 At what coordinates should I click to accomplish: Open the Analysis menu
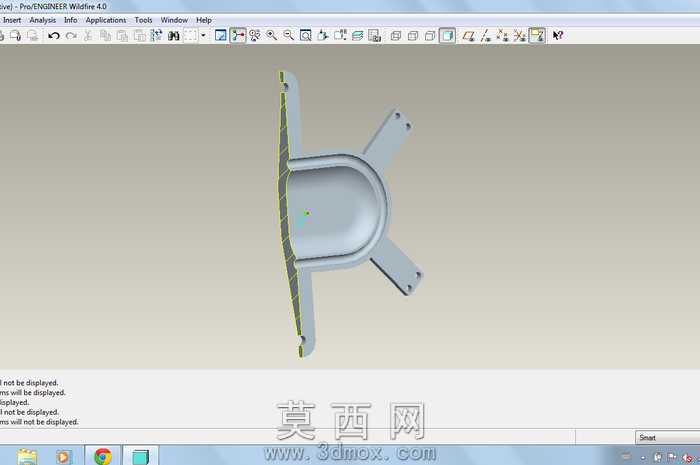(x=42, y=20)
